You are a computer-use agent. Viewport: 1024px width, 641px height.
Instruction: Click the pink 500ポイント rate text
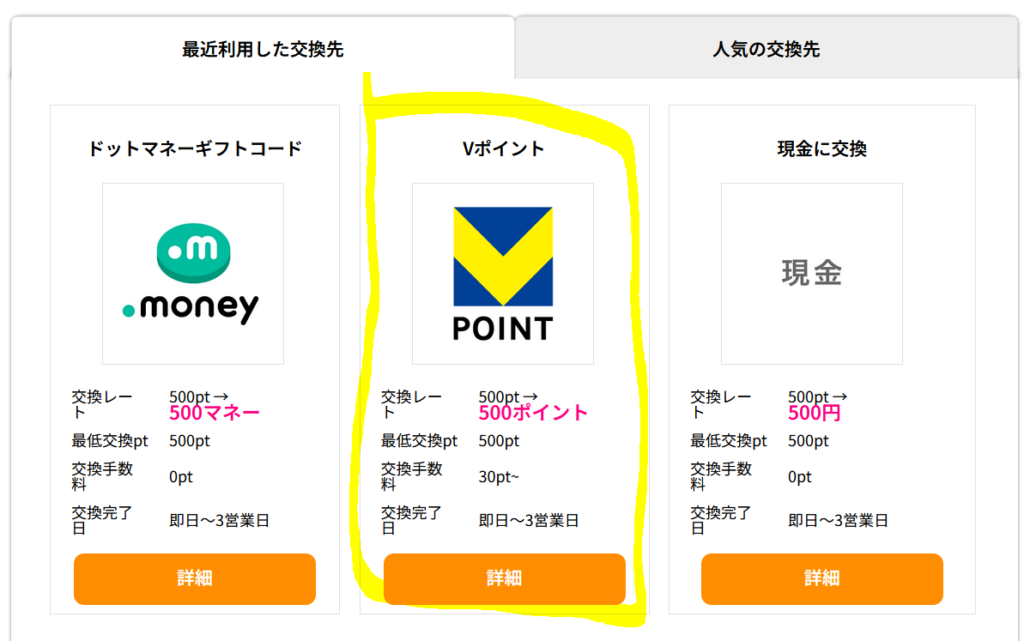pyautogui.click(x=533, y=413)
